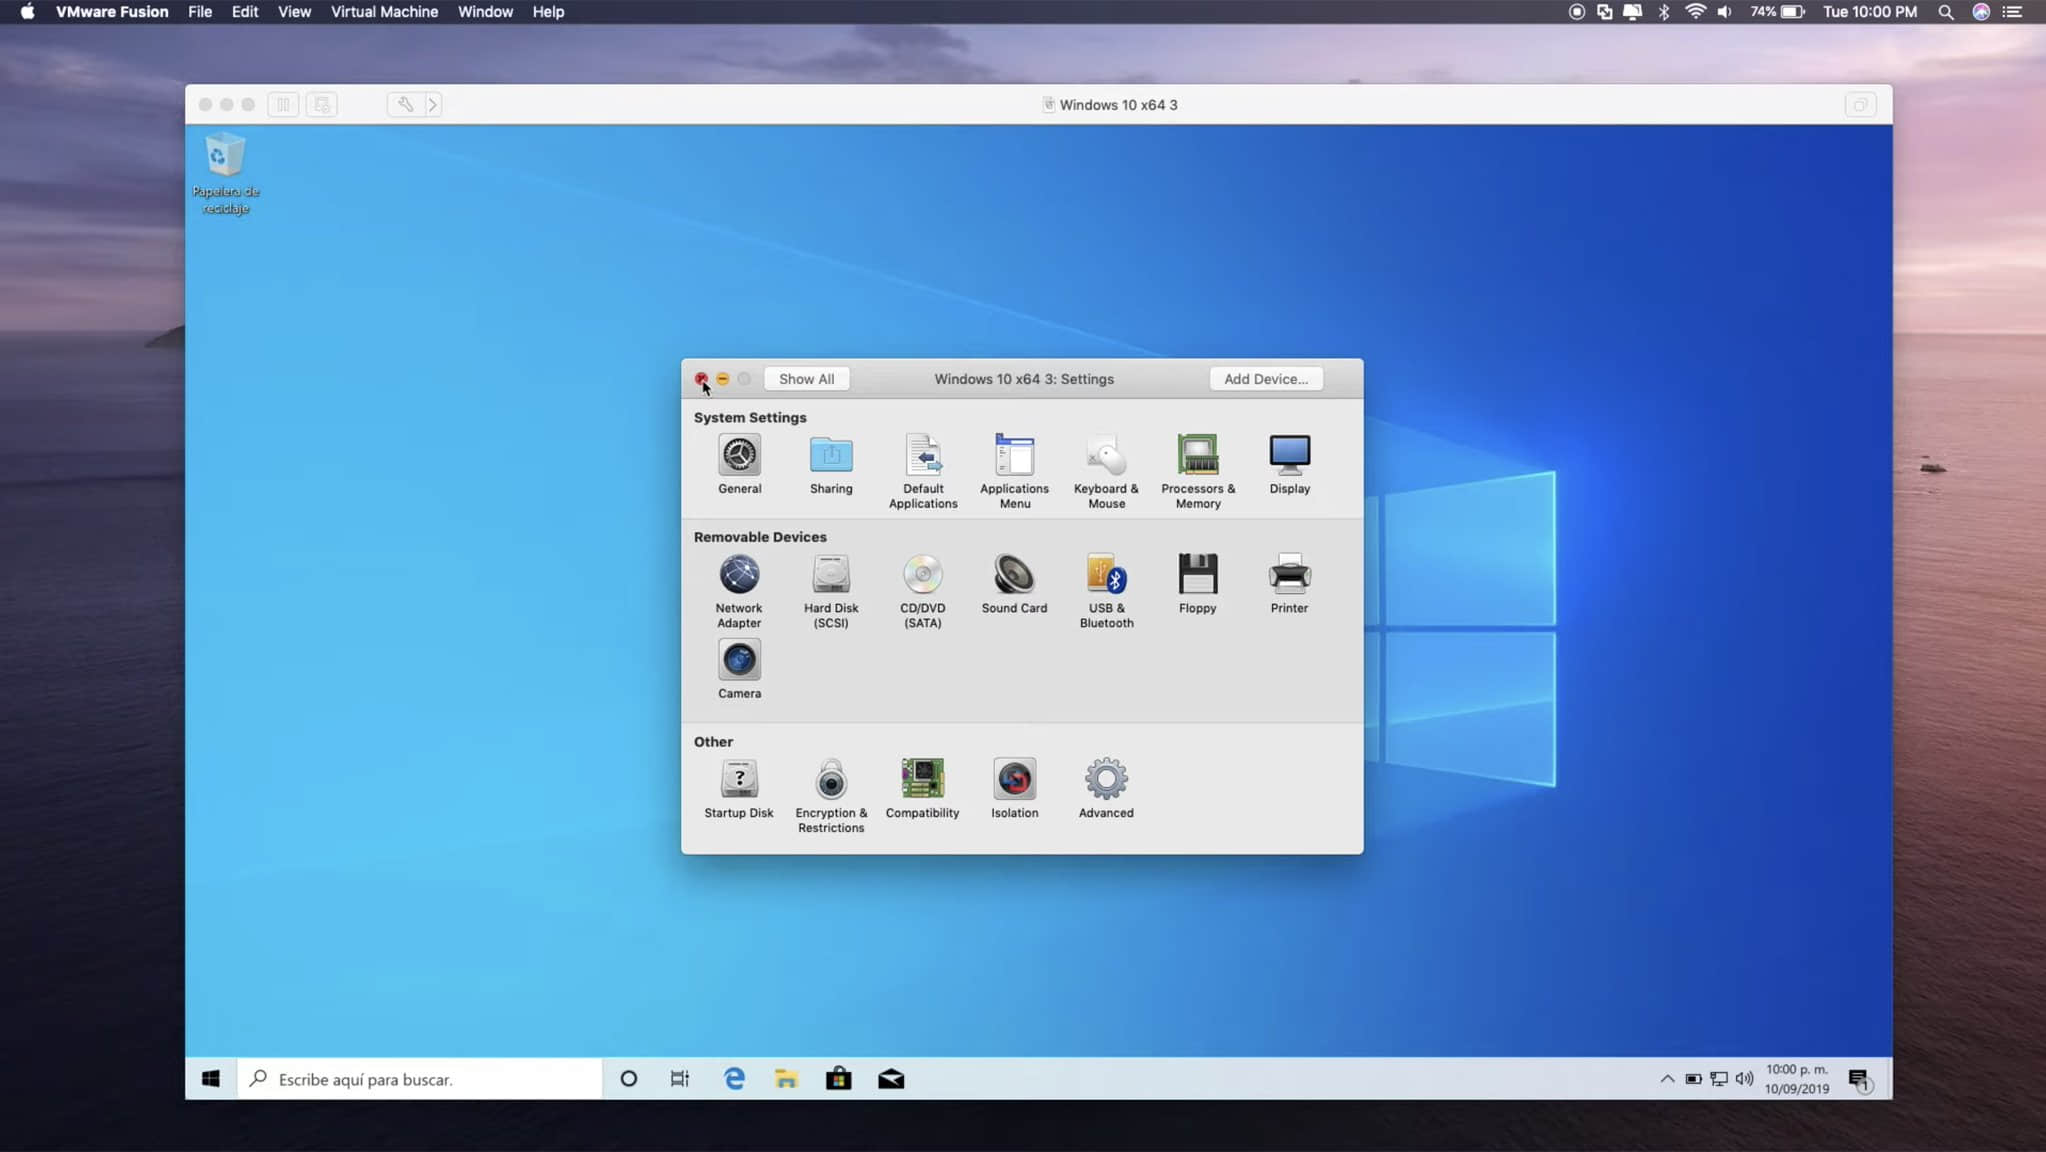The width and height of the screenshot is (2046, 1152).
Task: Open the Compatibility settings
Action: click(922, 780)
